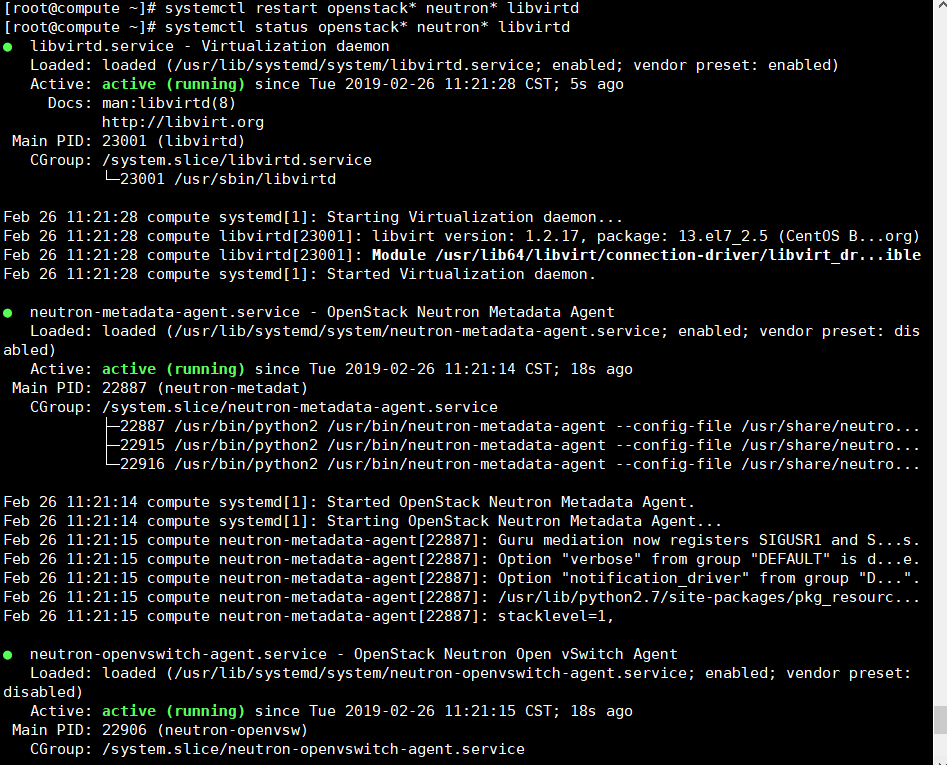Click the 'neutron-openvswitch-agent.service - OpenStack Neutron Open vSwitch Agent' heading

coord(353,655)
